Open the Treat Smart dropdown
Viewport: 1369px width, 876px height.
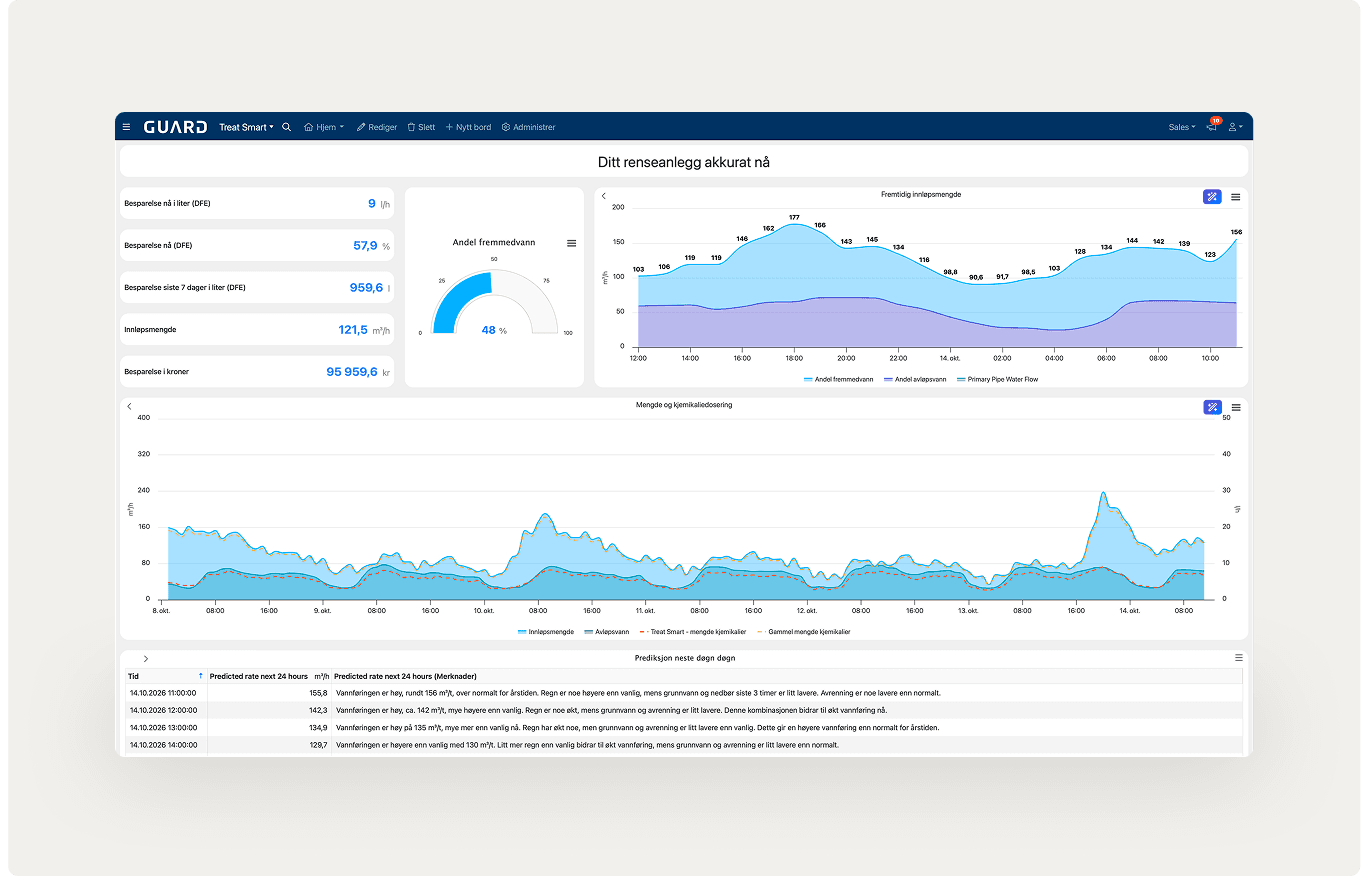coord(246,127)
